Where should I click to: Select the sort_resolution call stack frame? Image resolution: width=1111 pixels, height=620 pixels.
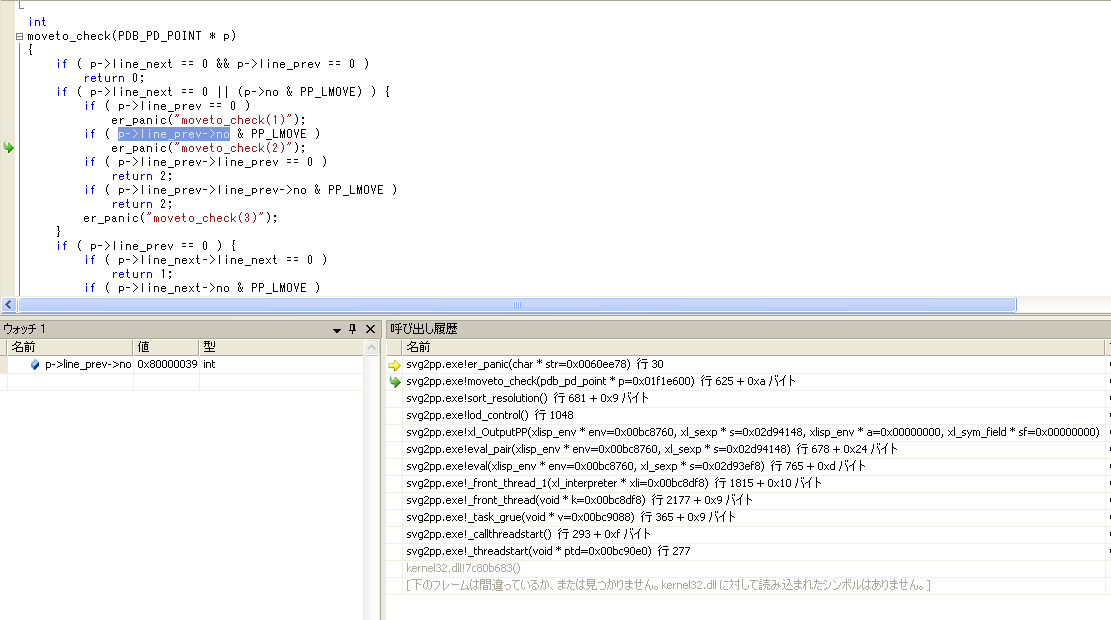[527, 398]
